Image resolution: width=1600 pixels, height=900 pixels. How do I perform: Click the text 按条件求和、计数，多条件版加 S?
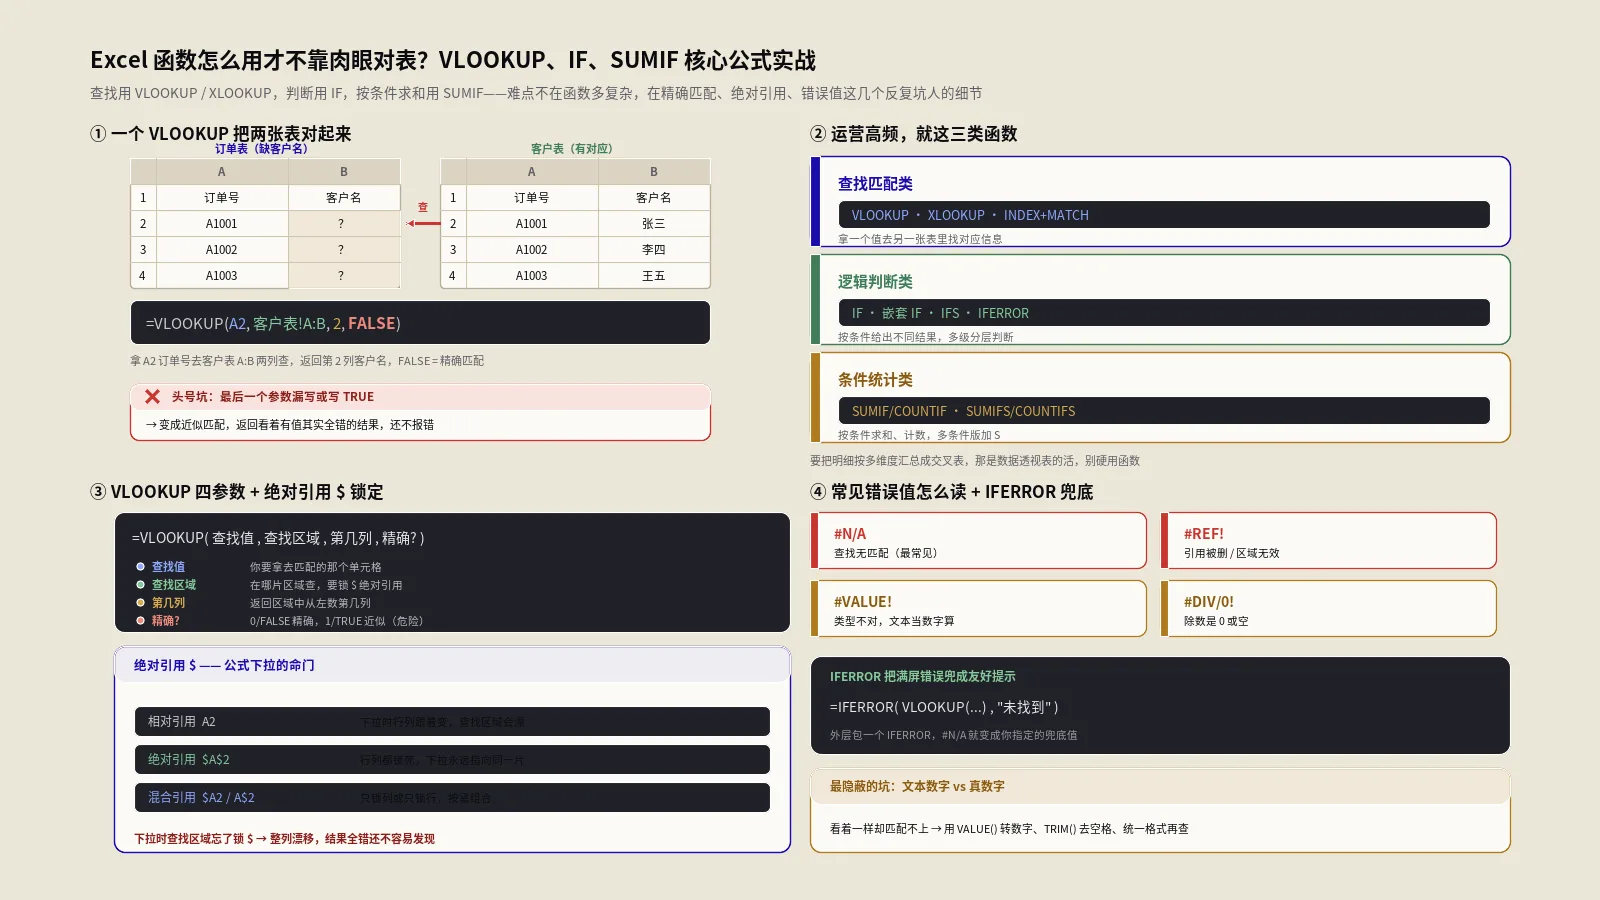919,435
